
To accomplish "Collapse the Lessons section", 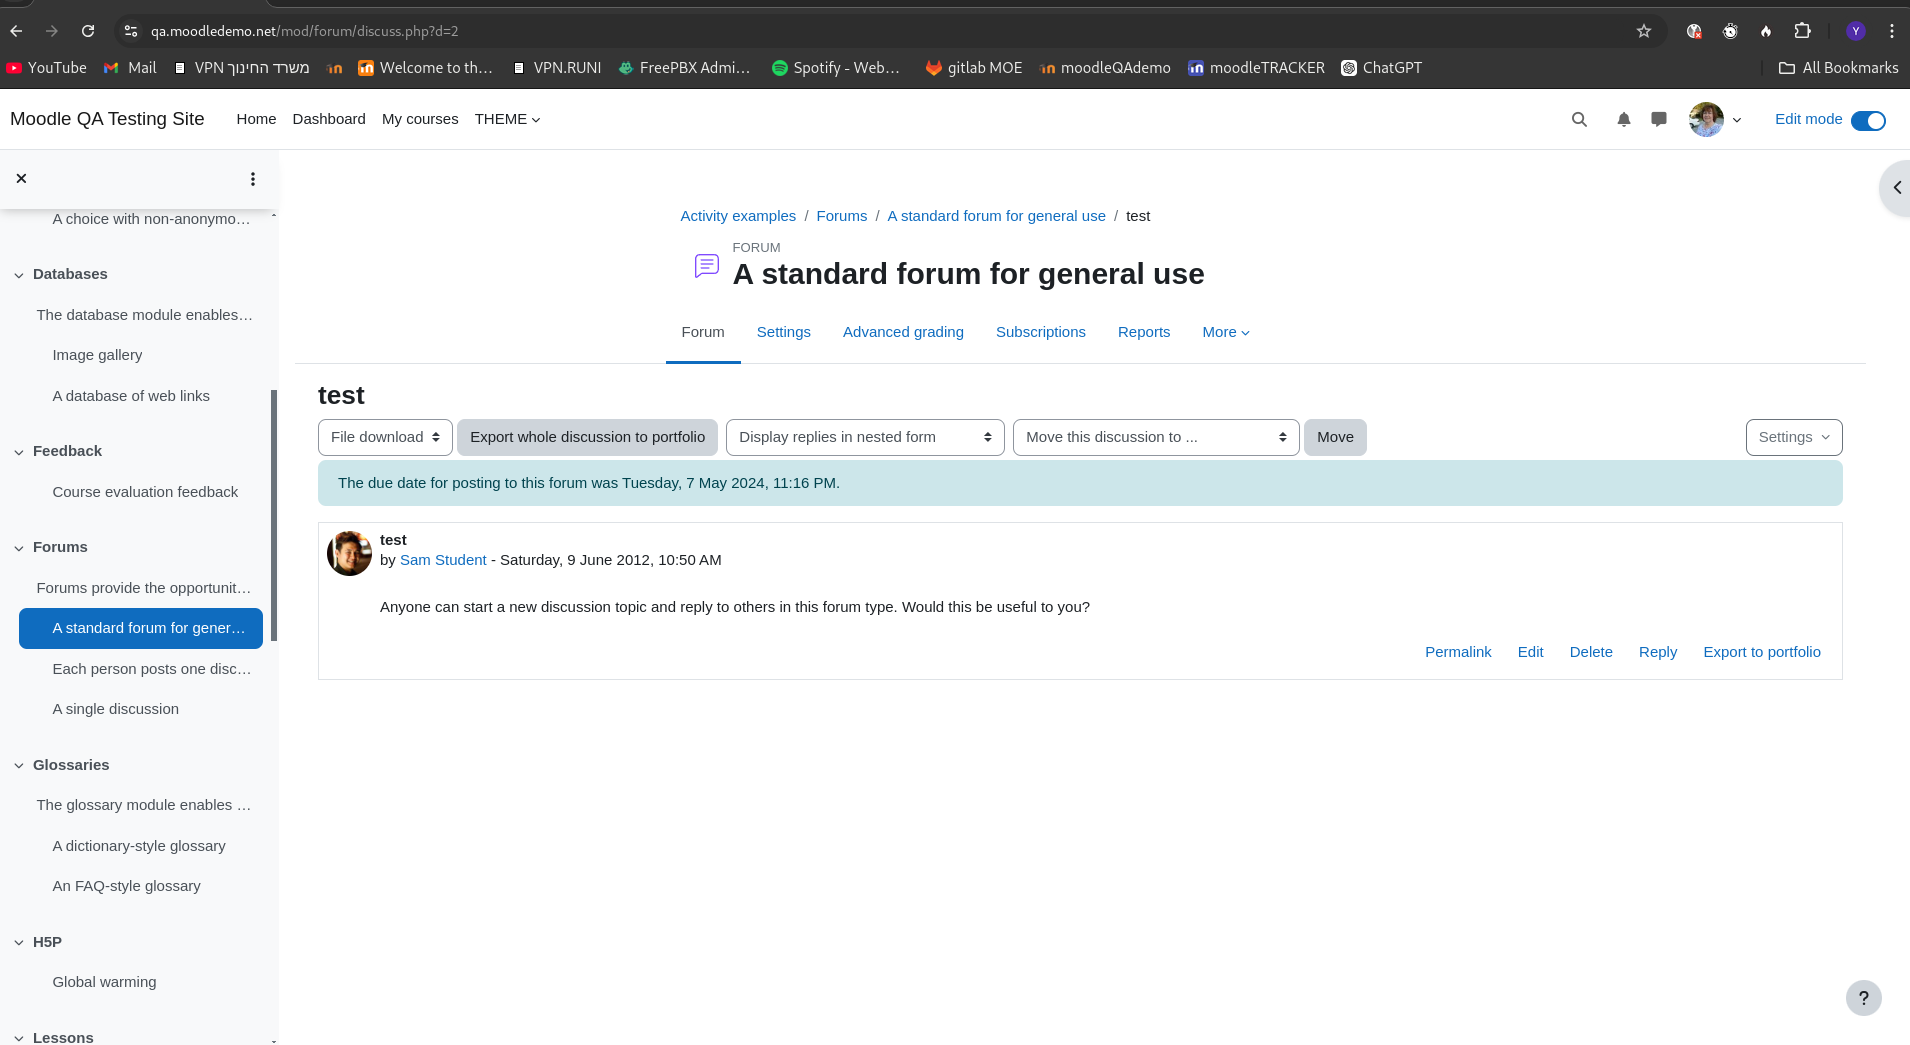I will click(x=19, y=1038).
